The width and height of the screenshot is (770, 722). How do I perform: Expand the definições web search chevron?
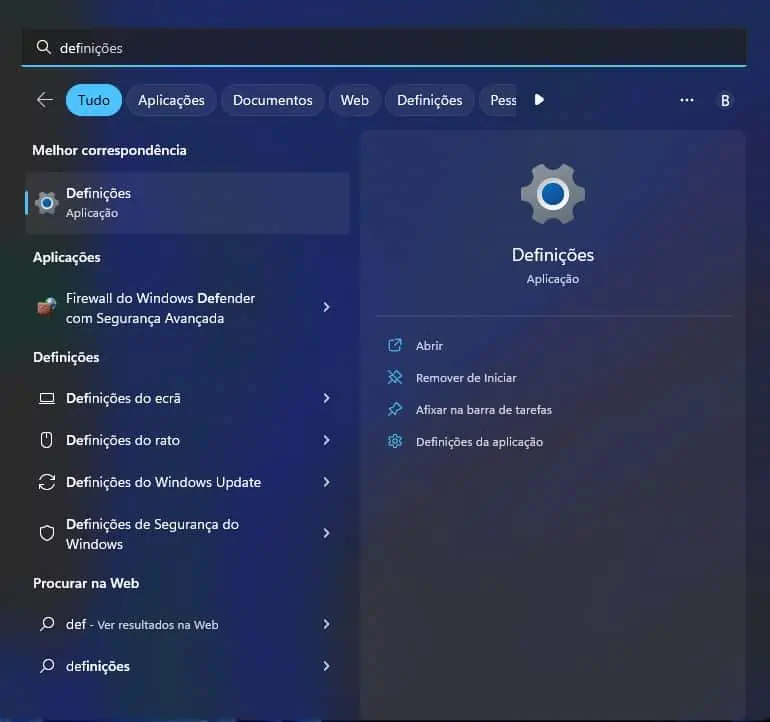(326, 666)
